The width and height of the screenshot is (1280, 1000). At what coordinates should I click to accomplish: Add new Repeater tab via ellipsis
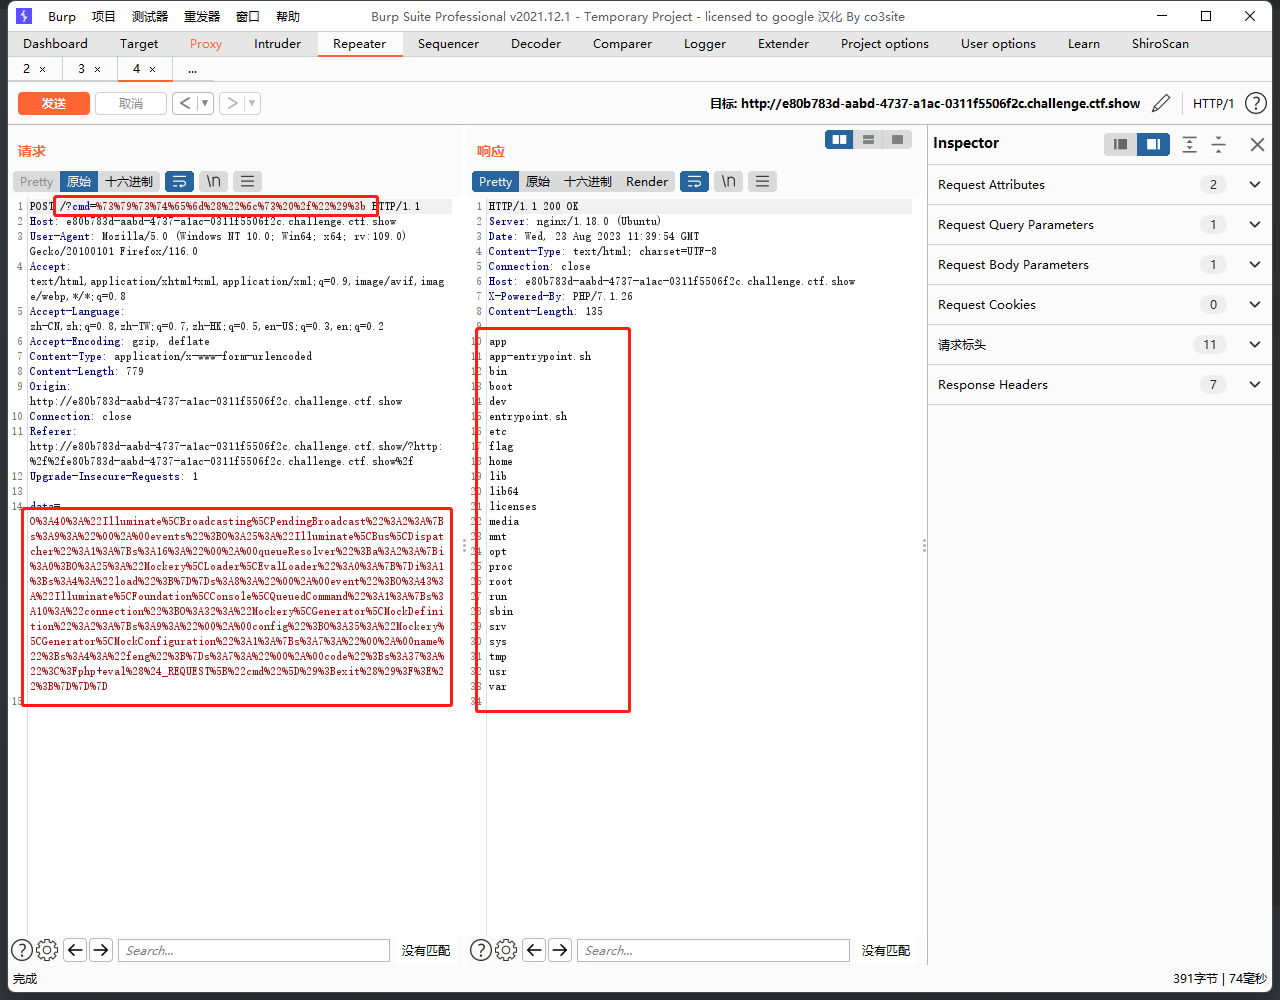(x=192, y=69)
